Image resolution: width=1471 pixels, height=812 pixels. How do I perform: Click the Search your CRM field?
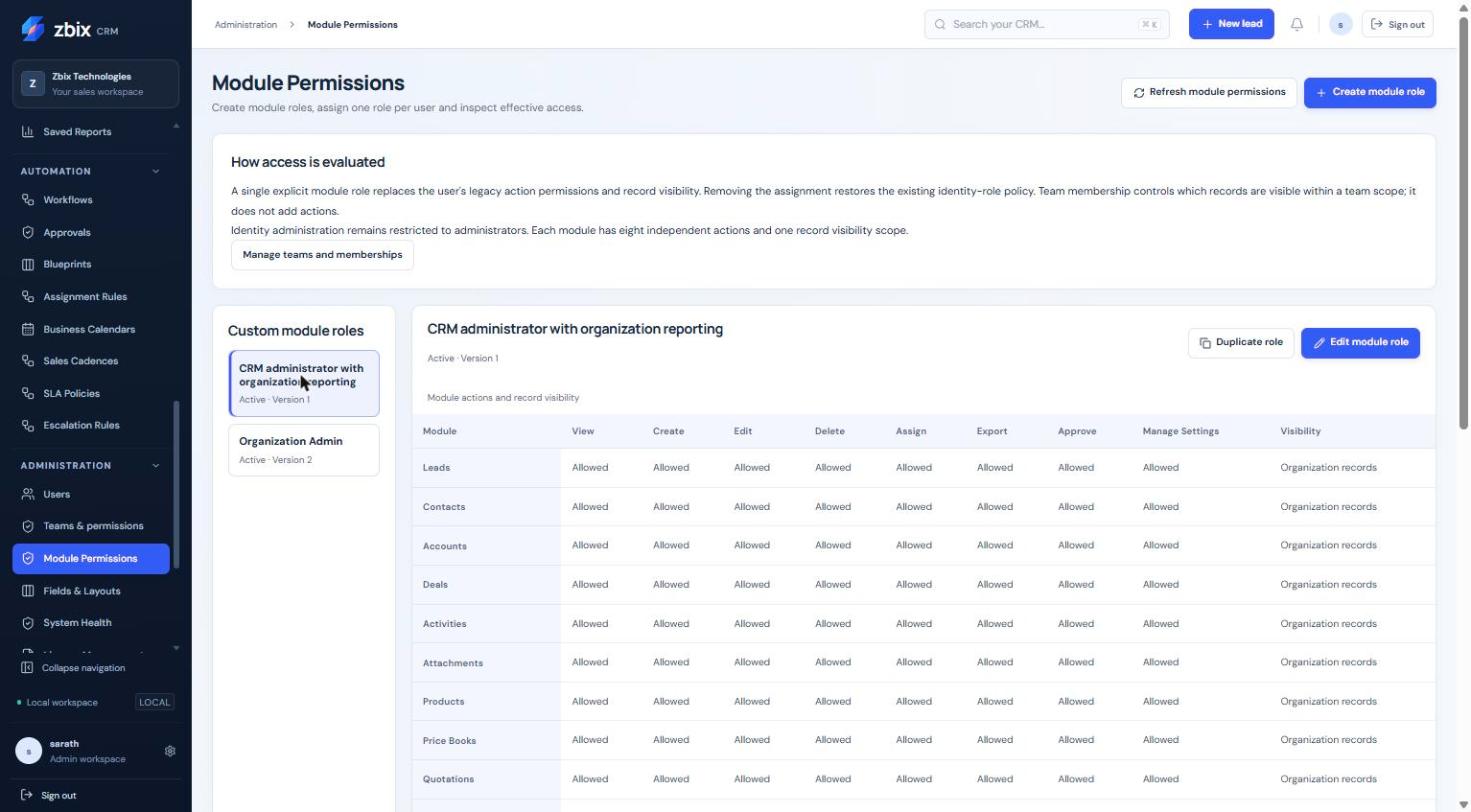click(1047, 24)
